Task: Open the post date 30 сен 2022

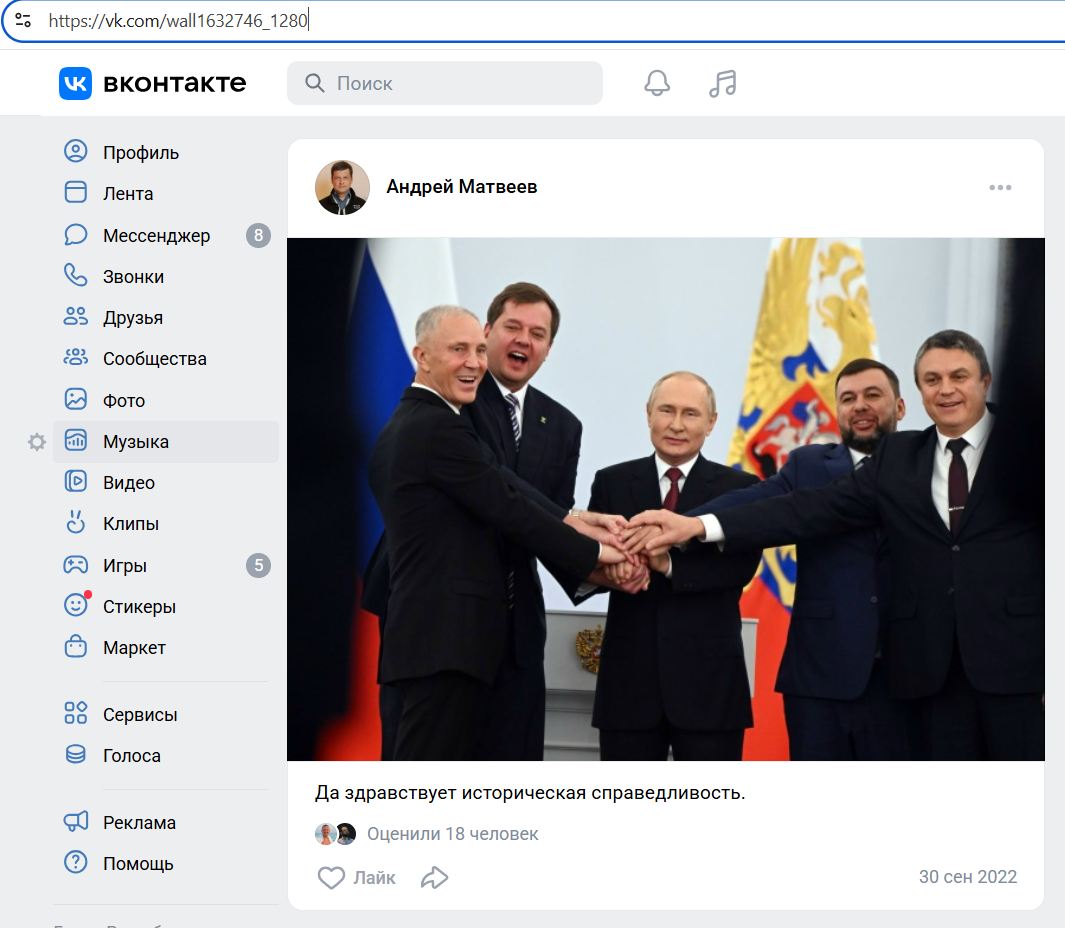Action: 967,877
